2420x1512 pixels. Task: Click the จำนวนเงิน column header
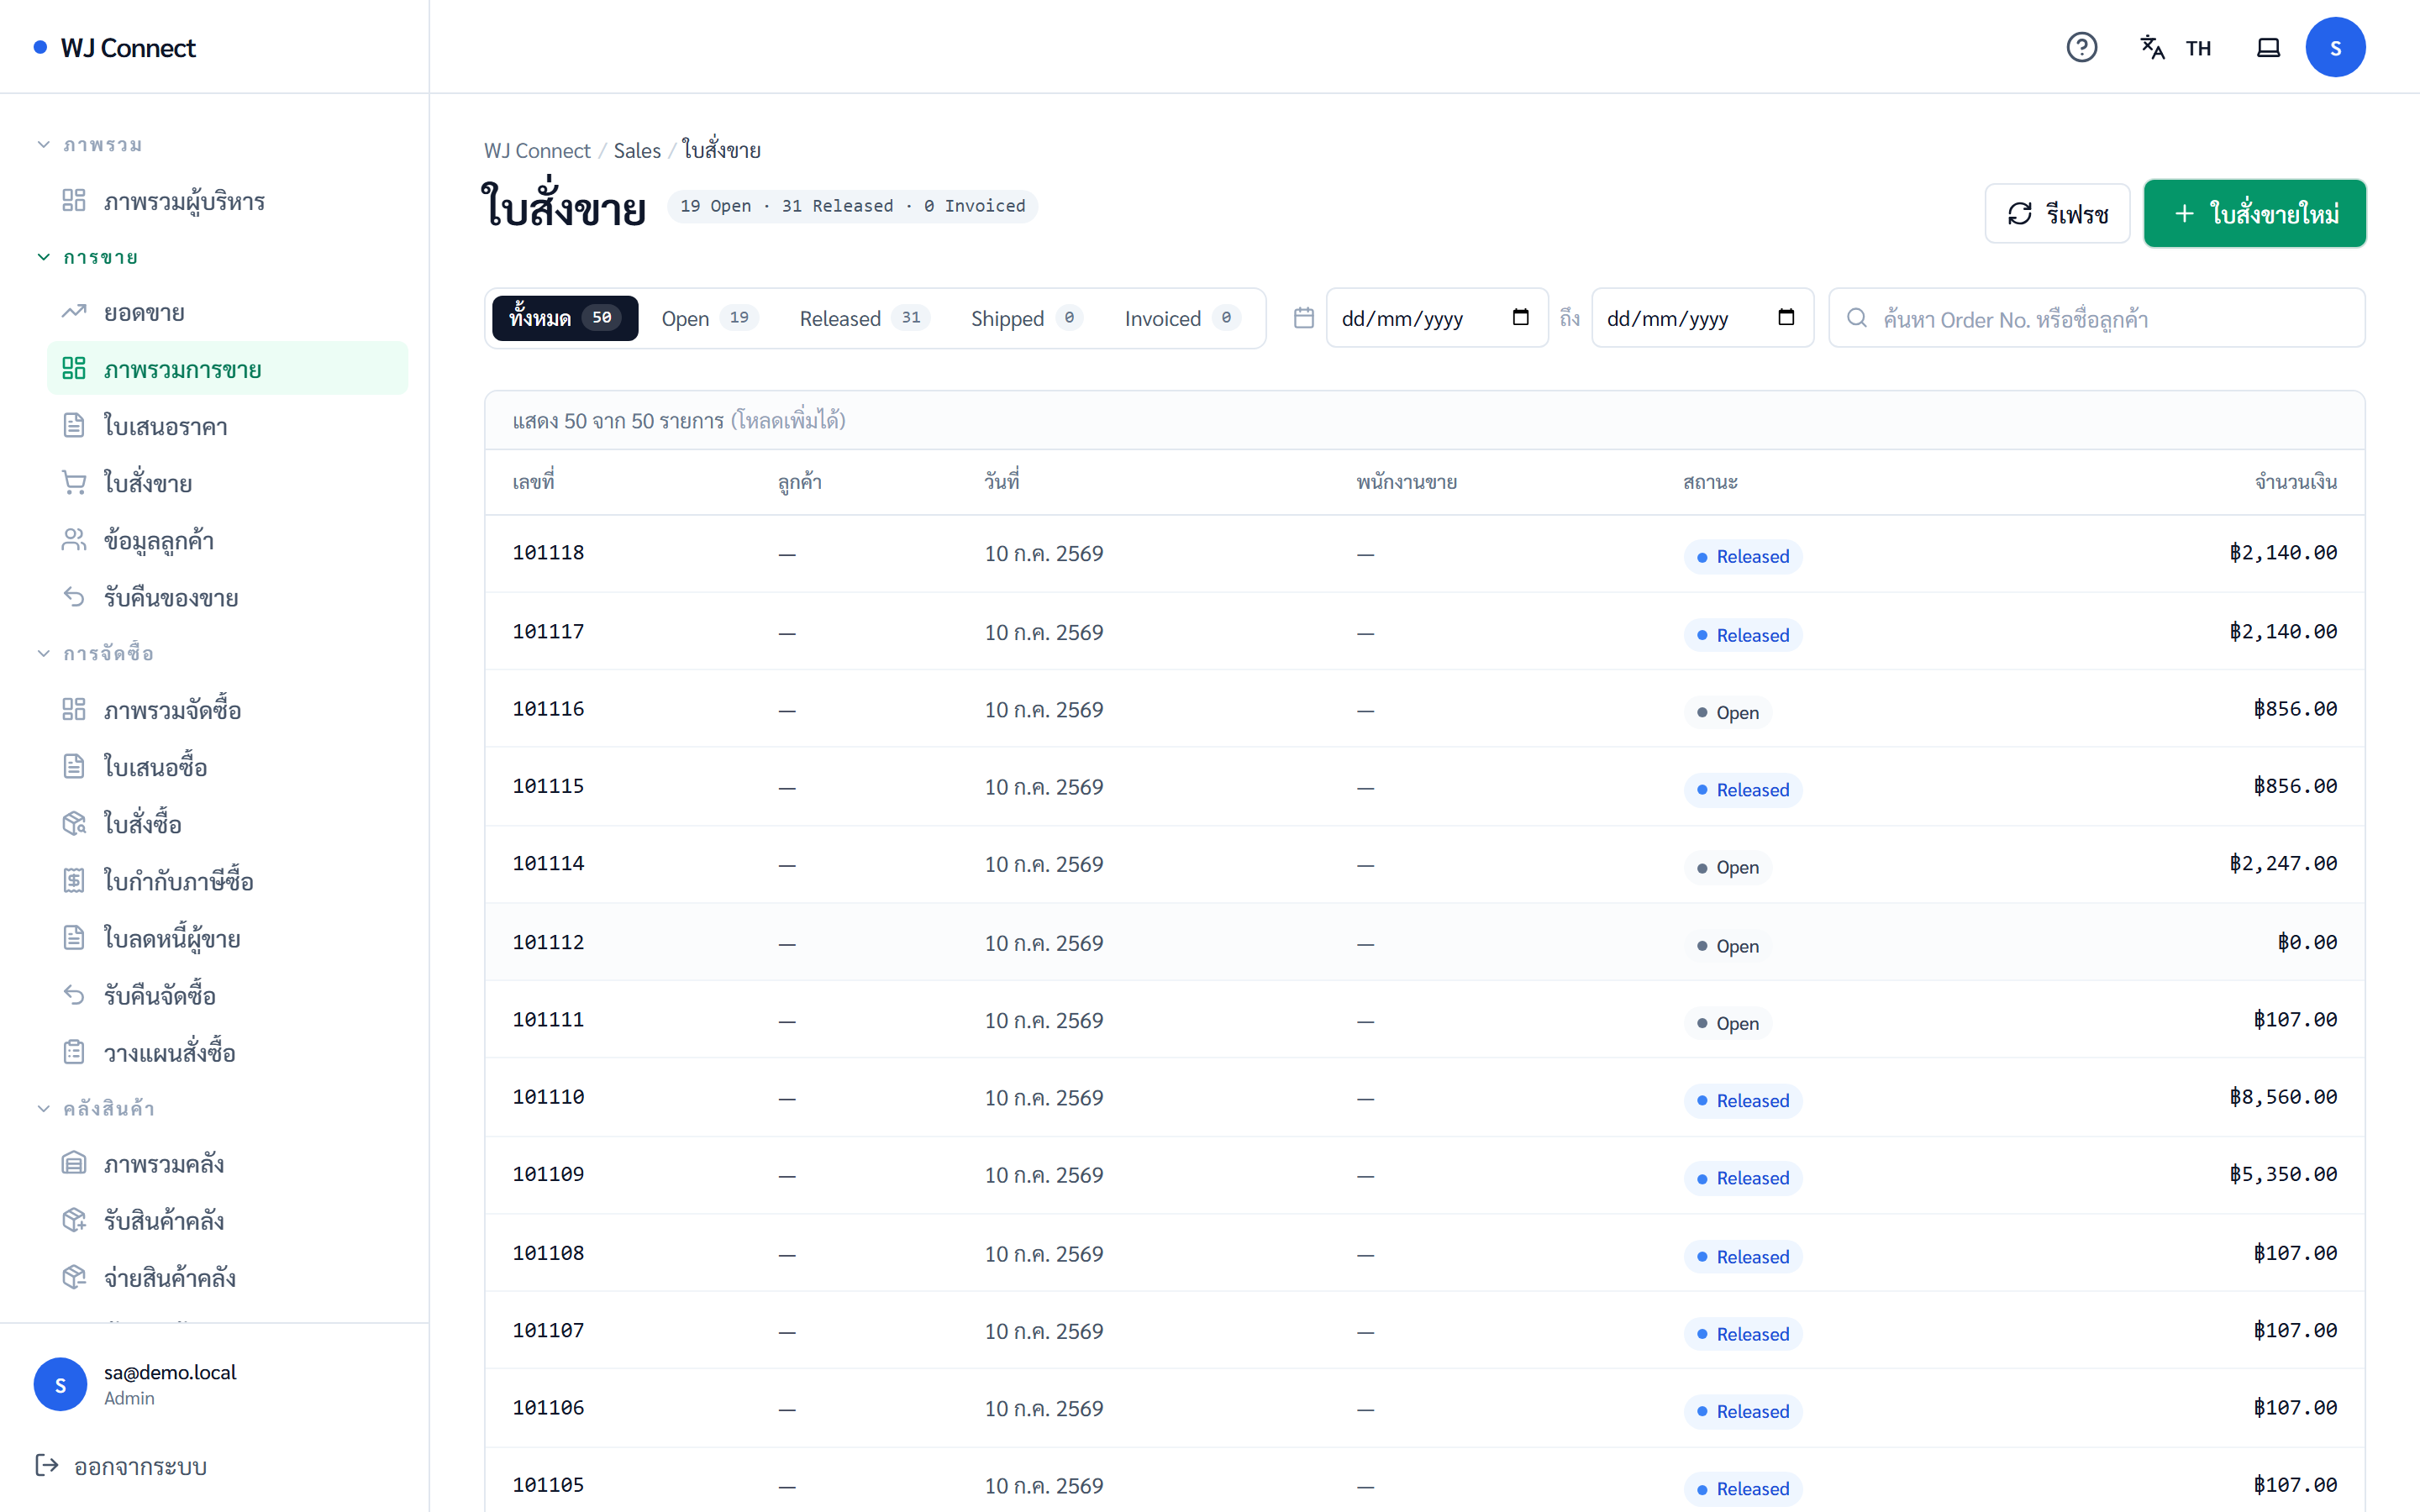pos(2296,482)
